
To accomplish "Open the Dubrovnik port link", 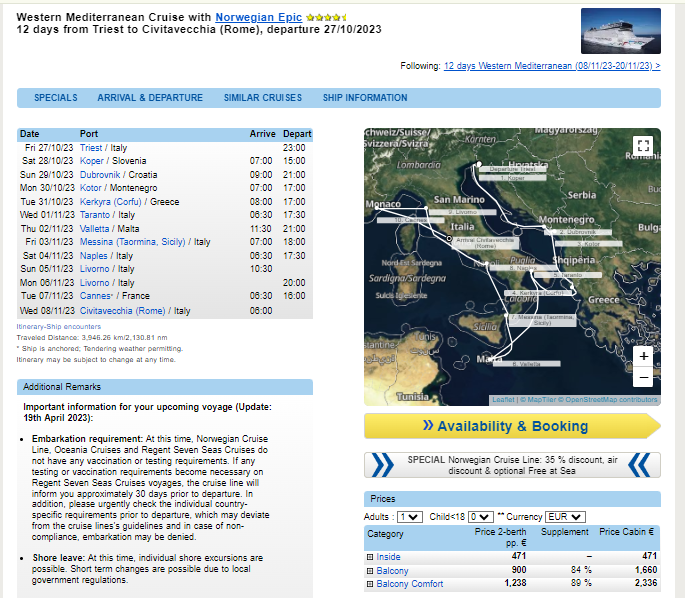I will click(x=100, y=175).
